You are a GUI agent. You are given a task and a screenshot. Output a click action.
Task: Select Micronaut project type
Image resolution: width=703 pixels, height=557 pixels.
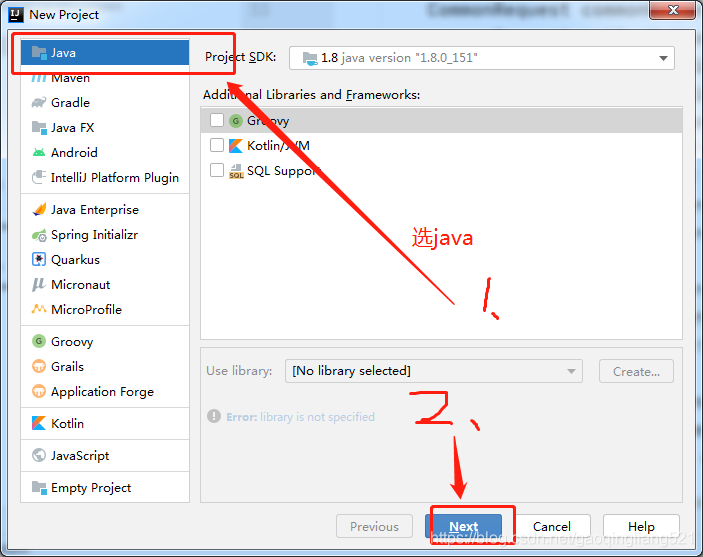[x=105, y=285]
